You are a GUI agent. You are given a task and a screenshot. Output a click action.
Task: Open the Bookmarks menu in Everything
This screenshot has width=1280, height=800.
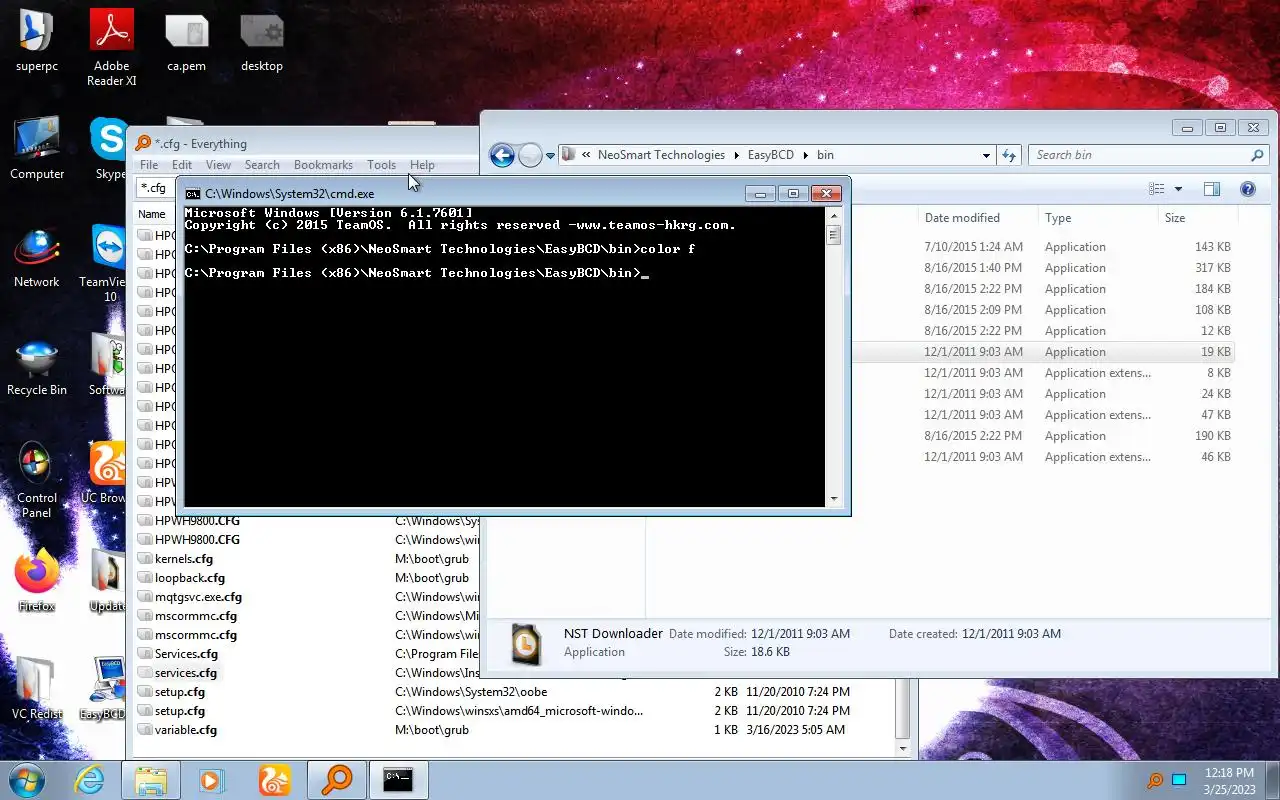click(x=323, y=165)
